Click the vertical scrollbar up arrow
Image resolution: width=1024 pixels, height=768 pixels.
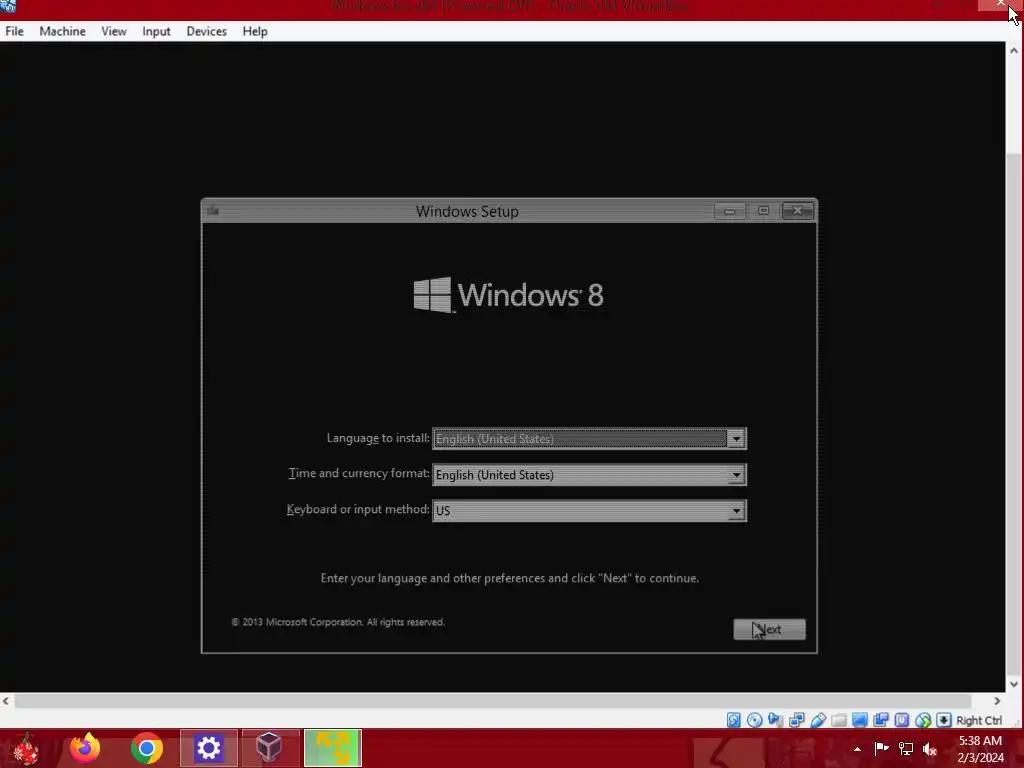pos(1014,50)
